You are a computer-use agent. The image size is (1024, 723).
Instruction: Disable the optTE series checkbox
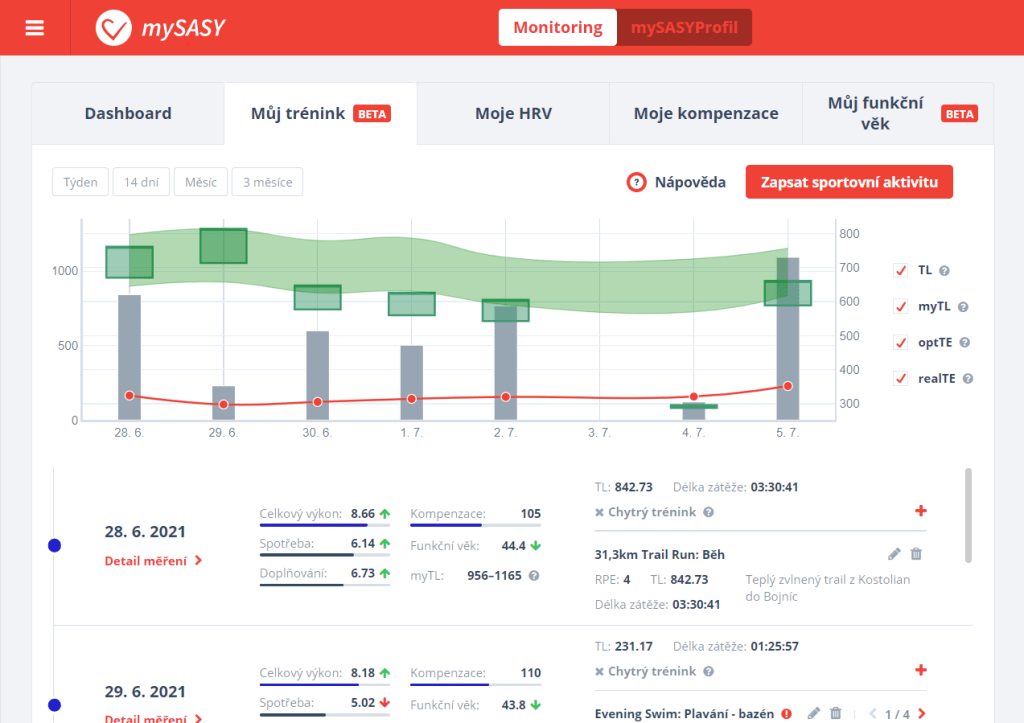900,343
